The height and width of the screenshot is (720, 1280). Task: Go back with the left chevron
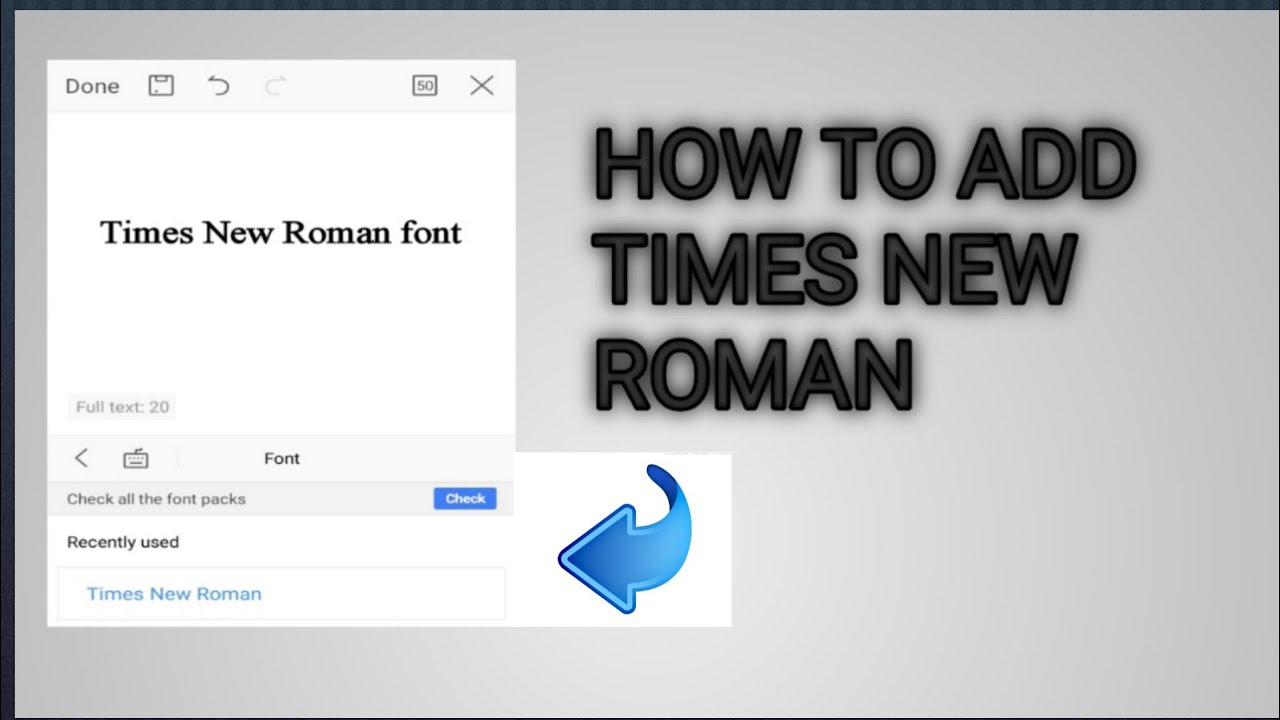point(82,458)
